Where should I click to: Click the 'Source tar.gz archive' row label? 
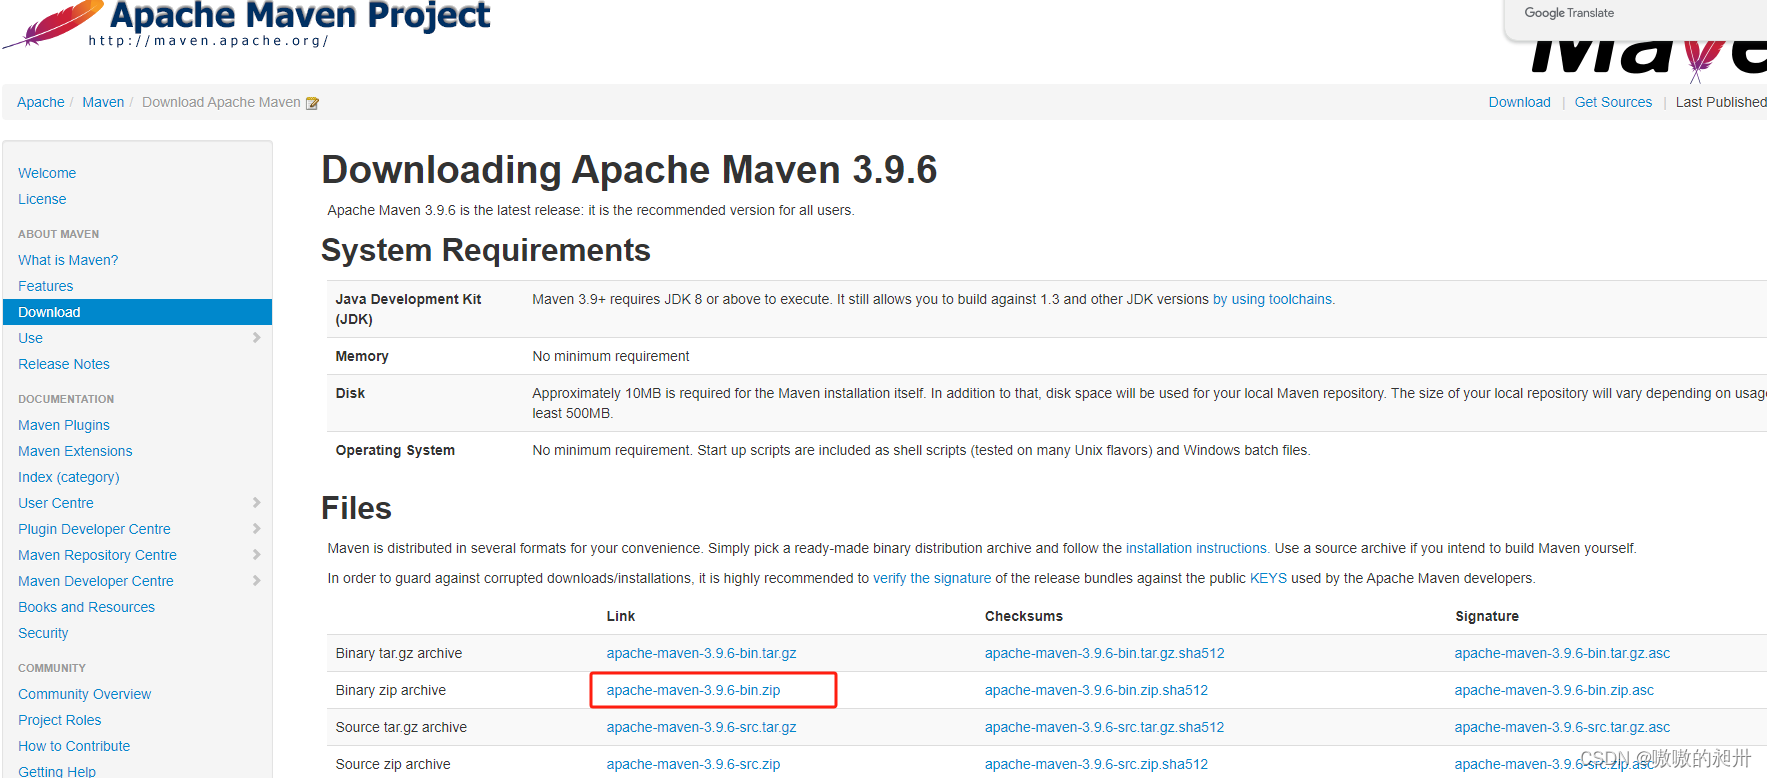(x=401, y=727)
